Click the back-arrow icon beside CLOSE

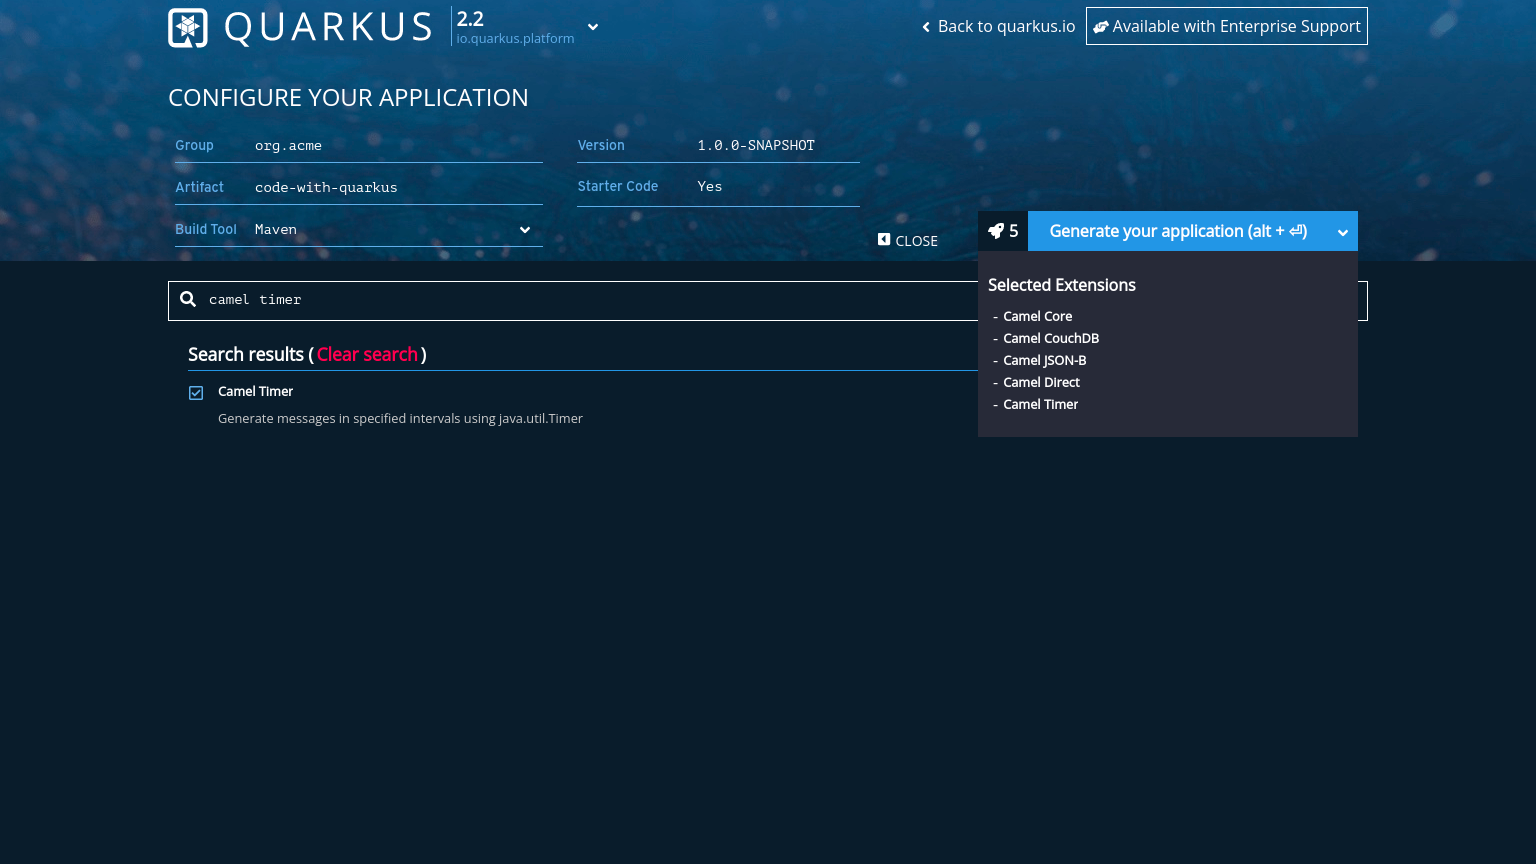coord(884,239)
